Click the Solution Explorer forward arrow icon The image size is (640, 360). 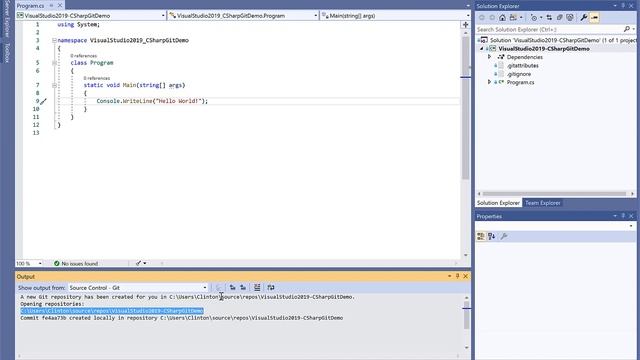point(492,18)
